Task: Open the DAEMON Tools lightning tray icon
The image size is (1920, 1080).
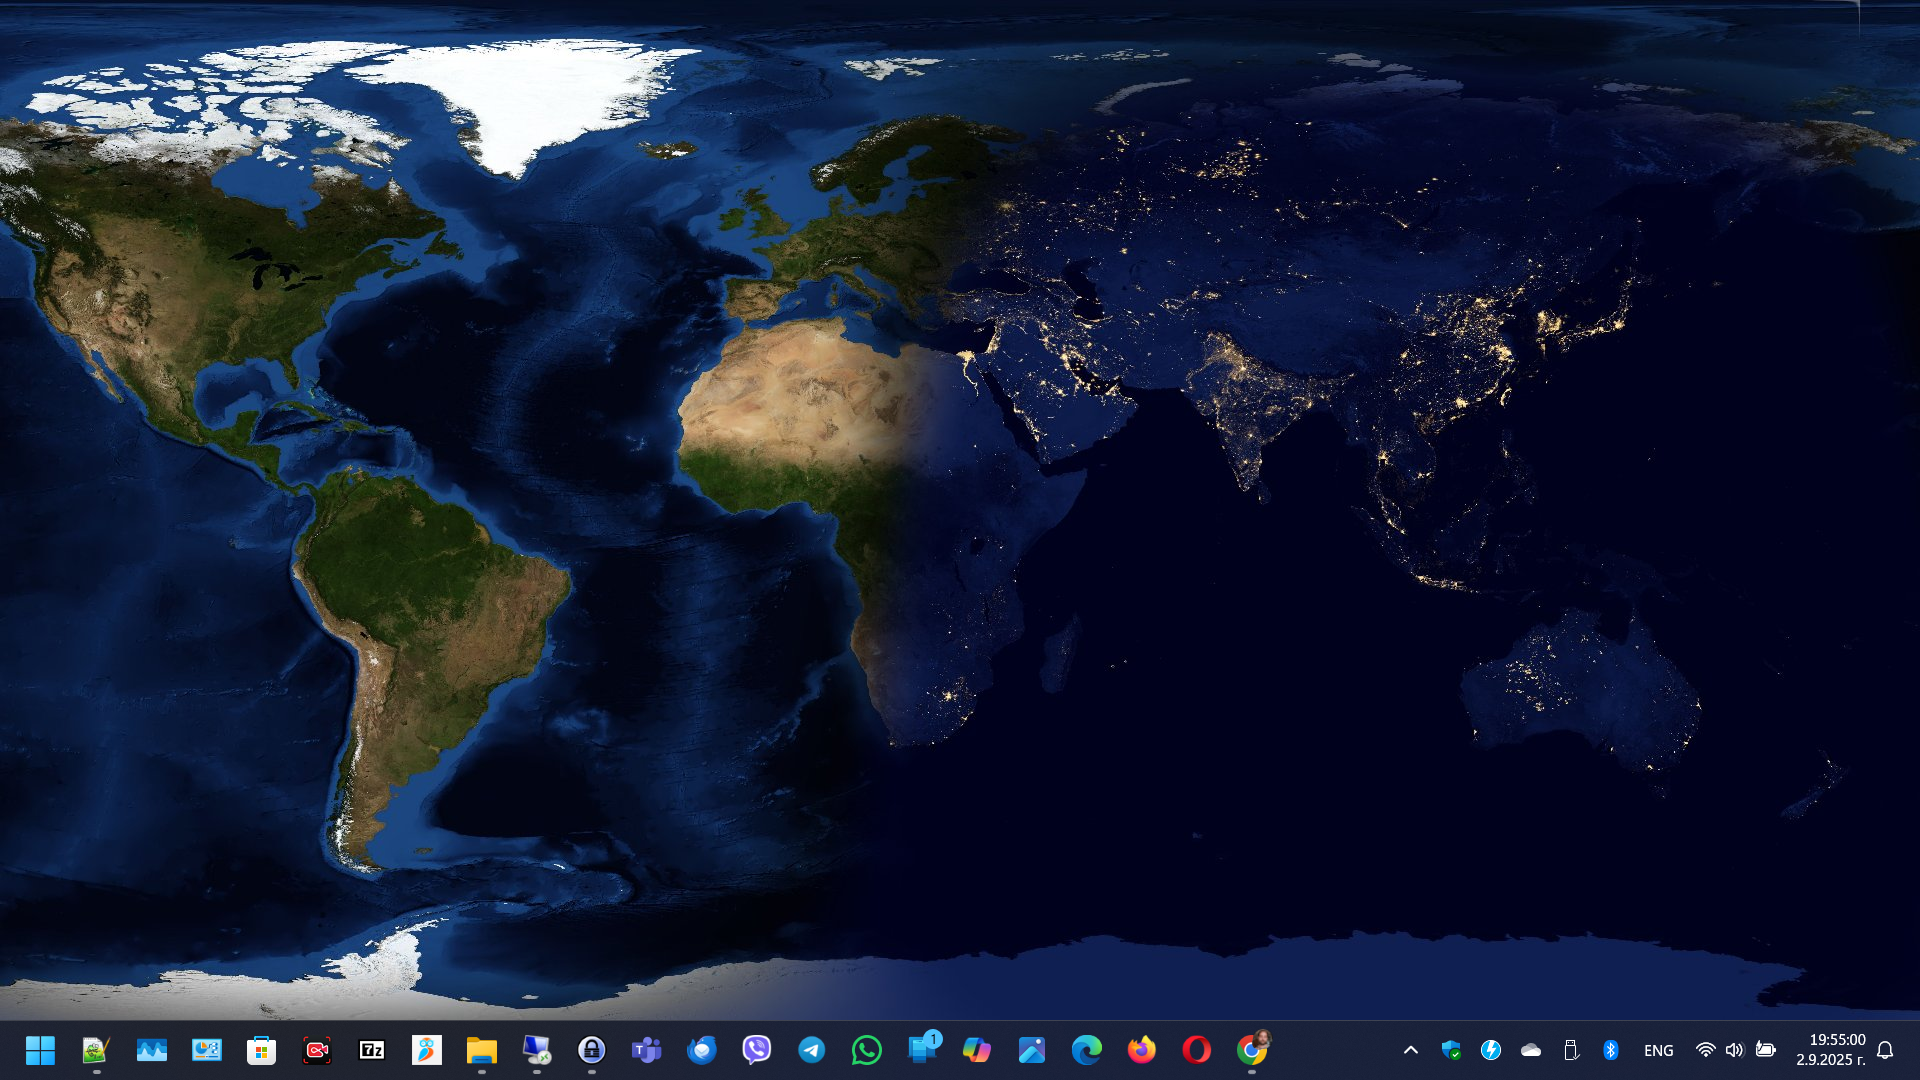Action: [1491, 1050]
